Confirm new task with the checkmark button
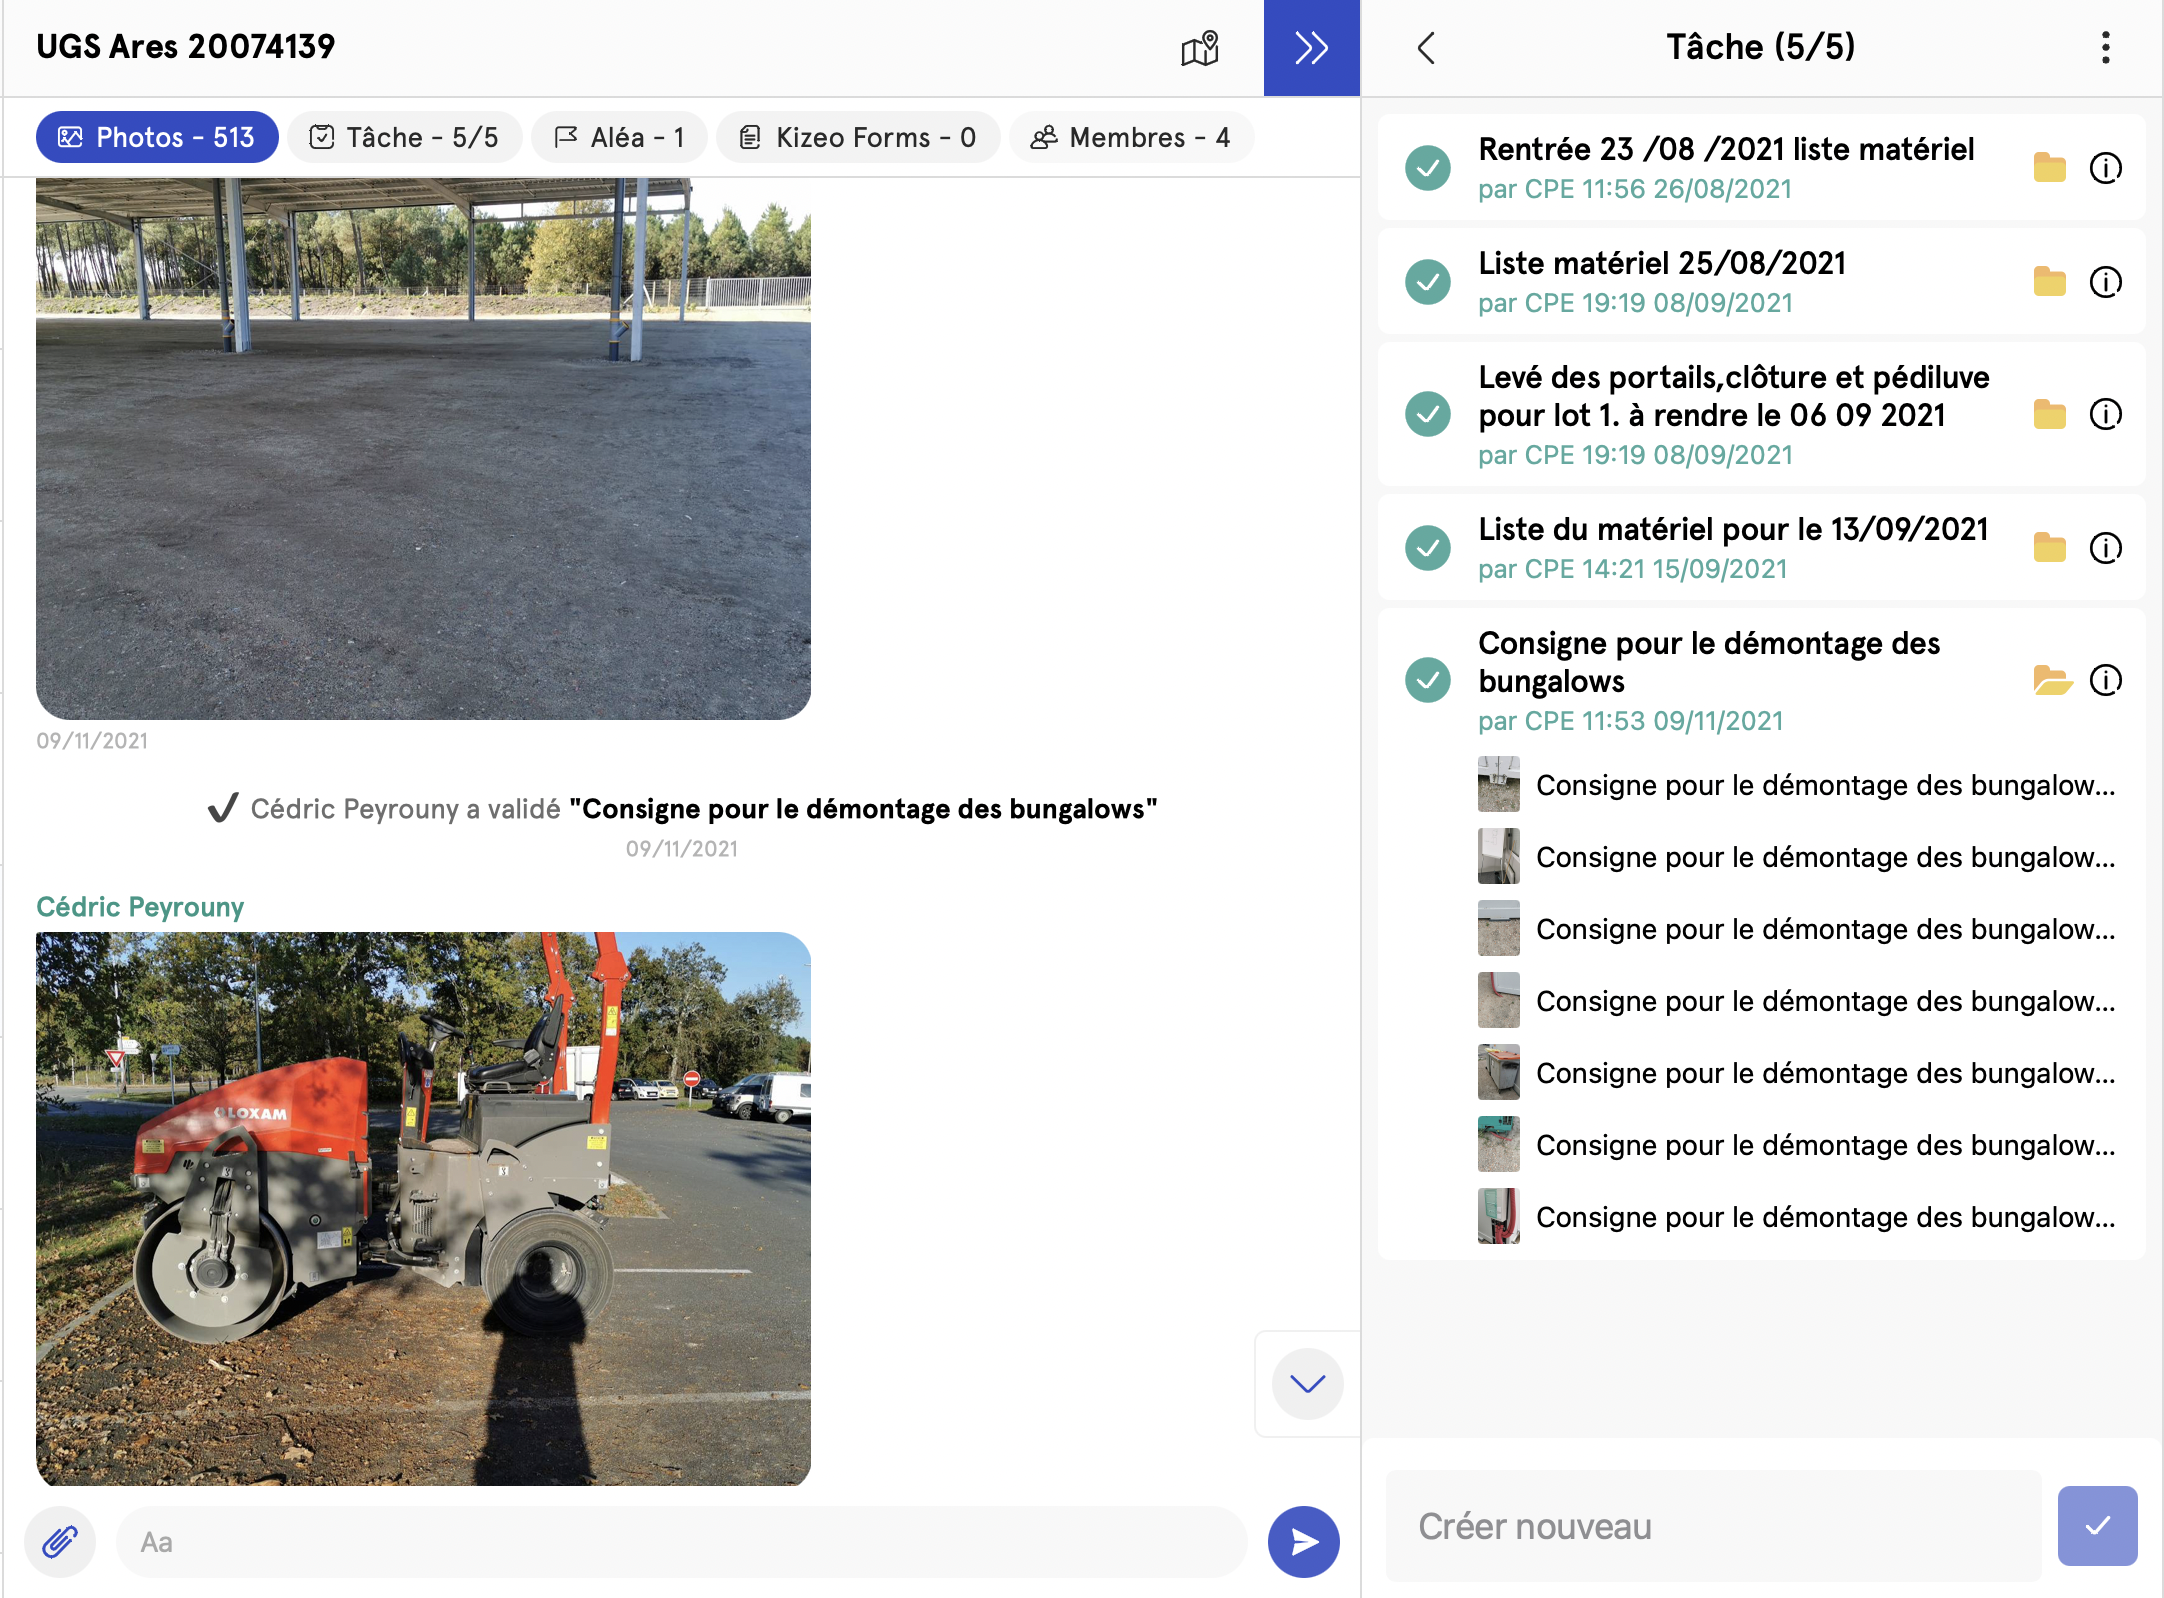 coord(2097,1526)
